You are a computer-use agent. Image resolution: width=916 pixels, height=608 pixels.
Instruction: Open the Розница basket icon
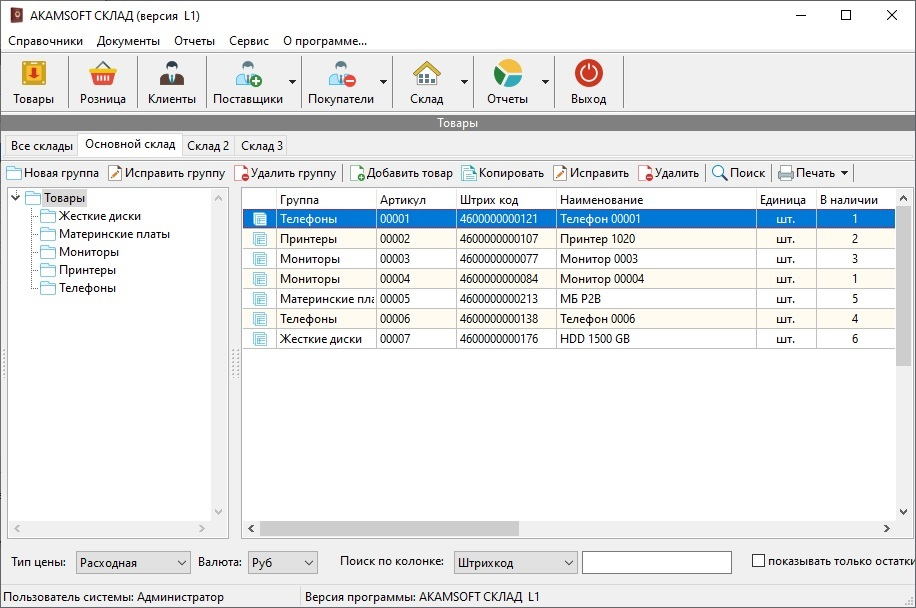click(x=102, y=81)
